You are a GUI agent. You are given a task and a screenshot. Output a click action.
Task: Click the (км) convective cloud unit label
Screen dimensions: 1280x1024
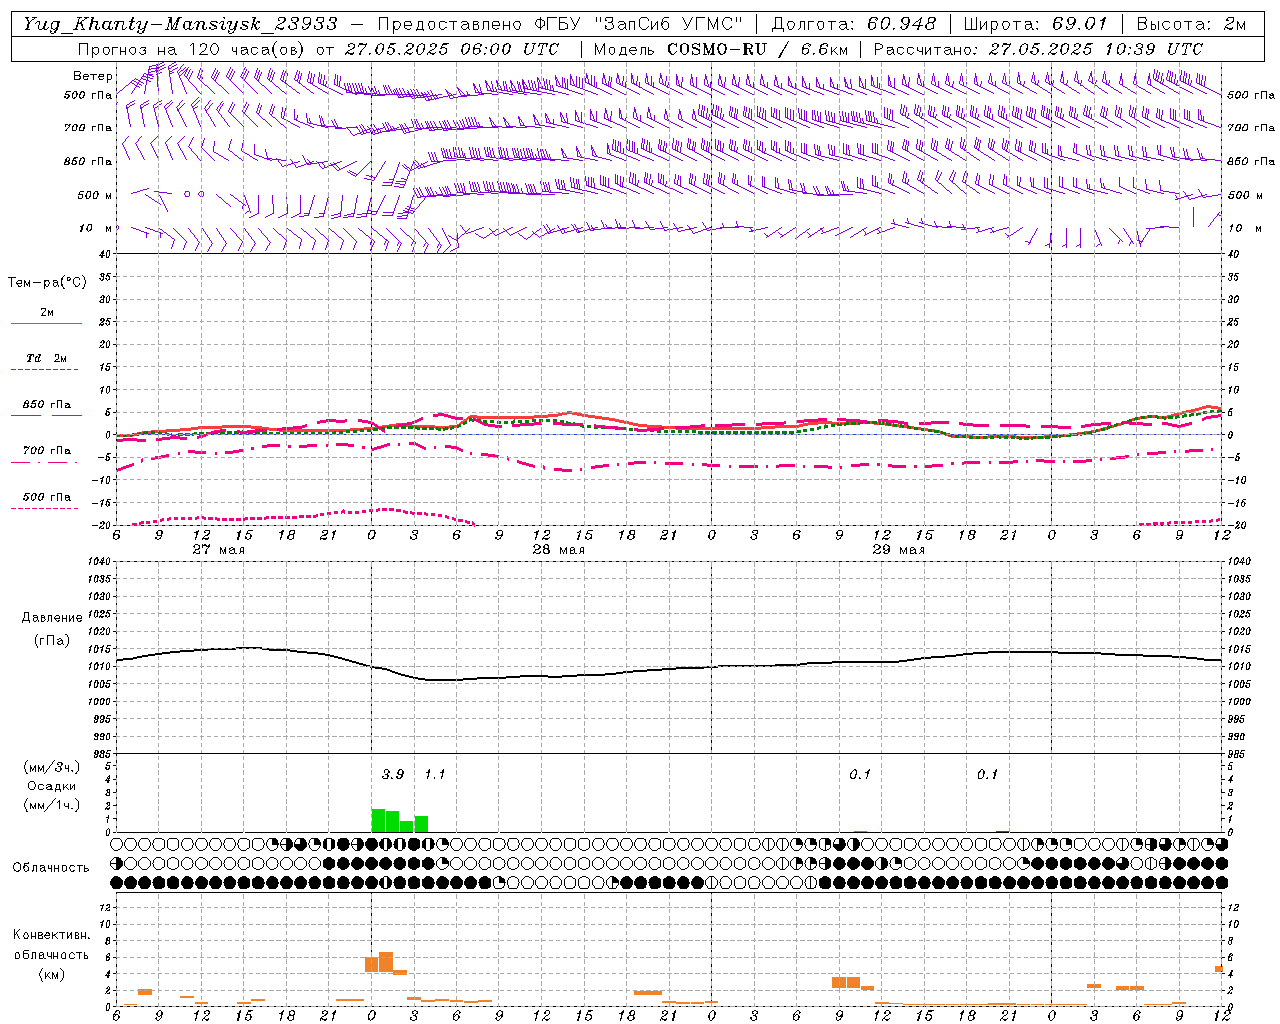(x=51, y=974)
